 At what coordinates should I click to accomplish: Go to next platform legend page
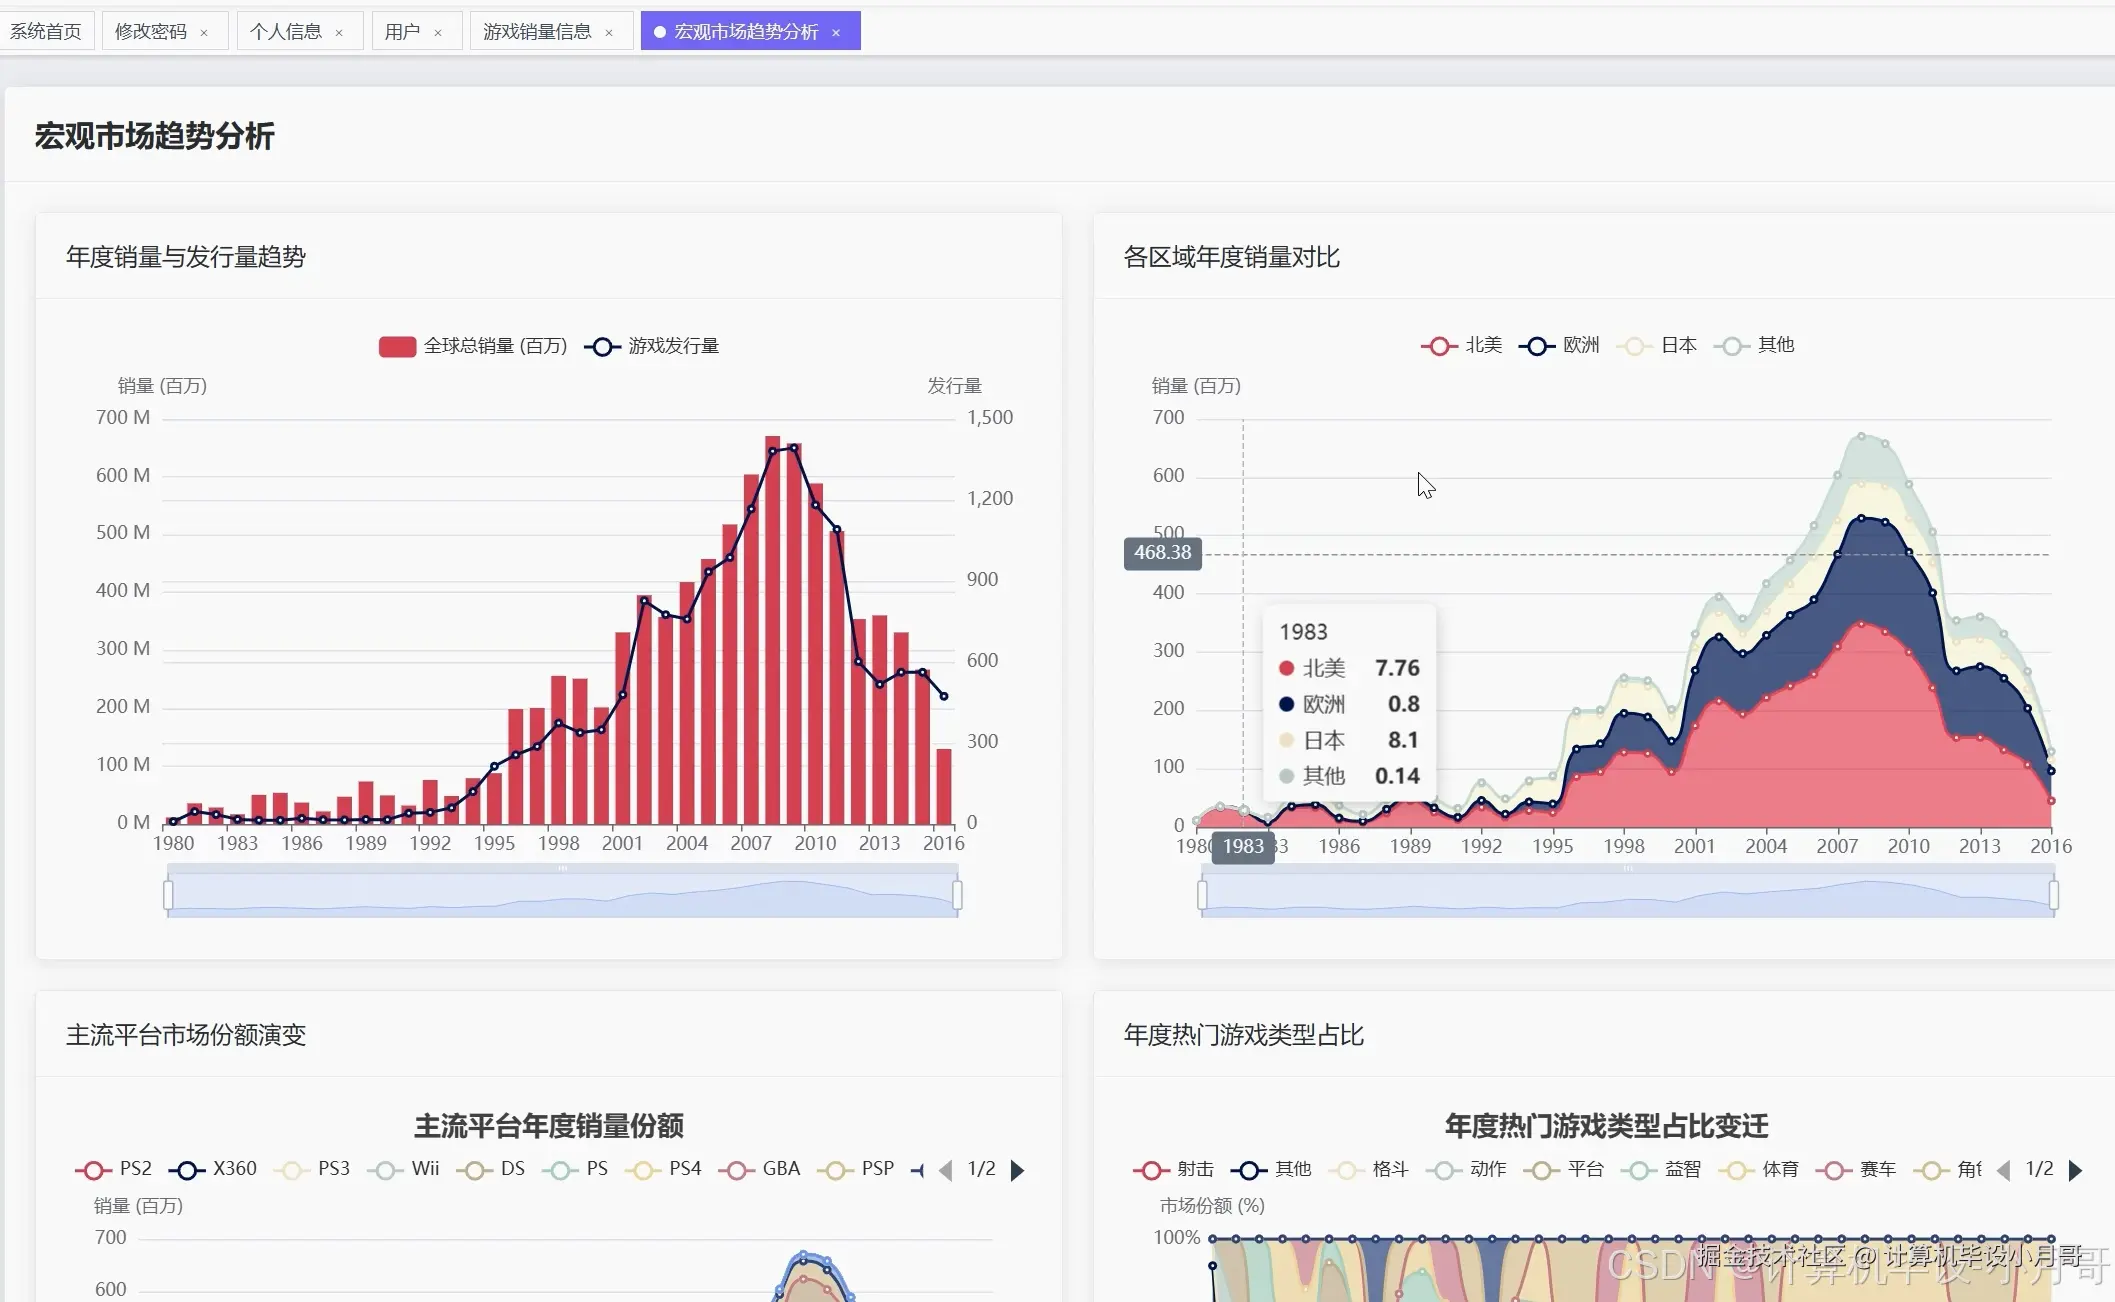[x=1018, y=1170]
